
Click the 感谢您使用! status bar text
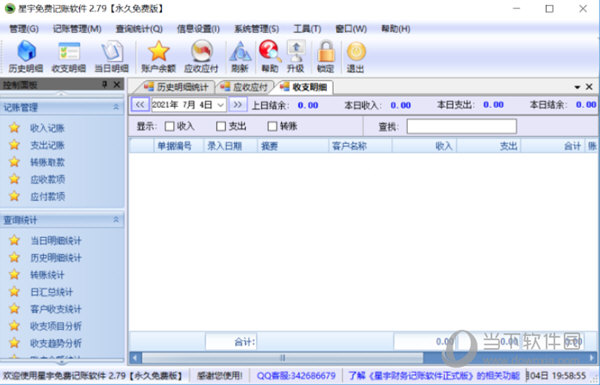point(220,375)
